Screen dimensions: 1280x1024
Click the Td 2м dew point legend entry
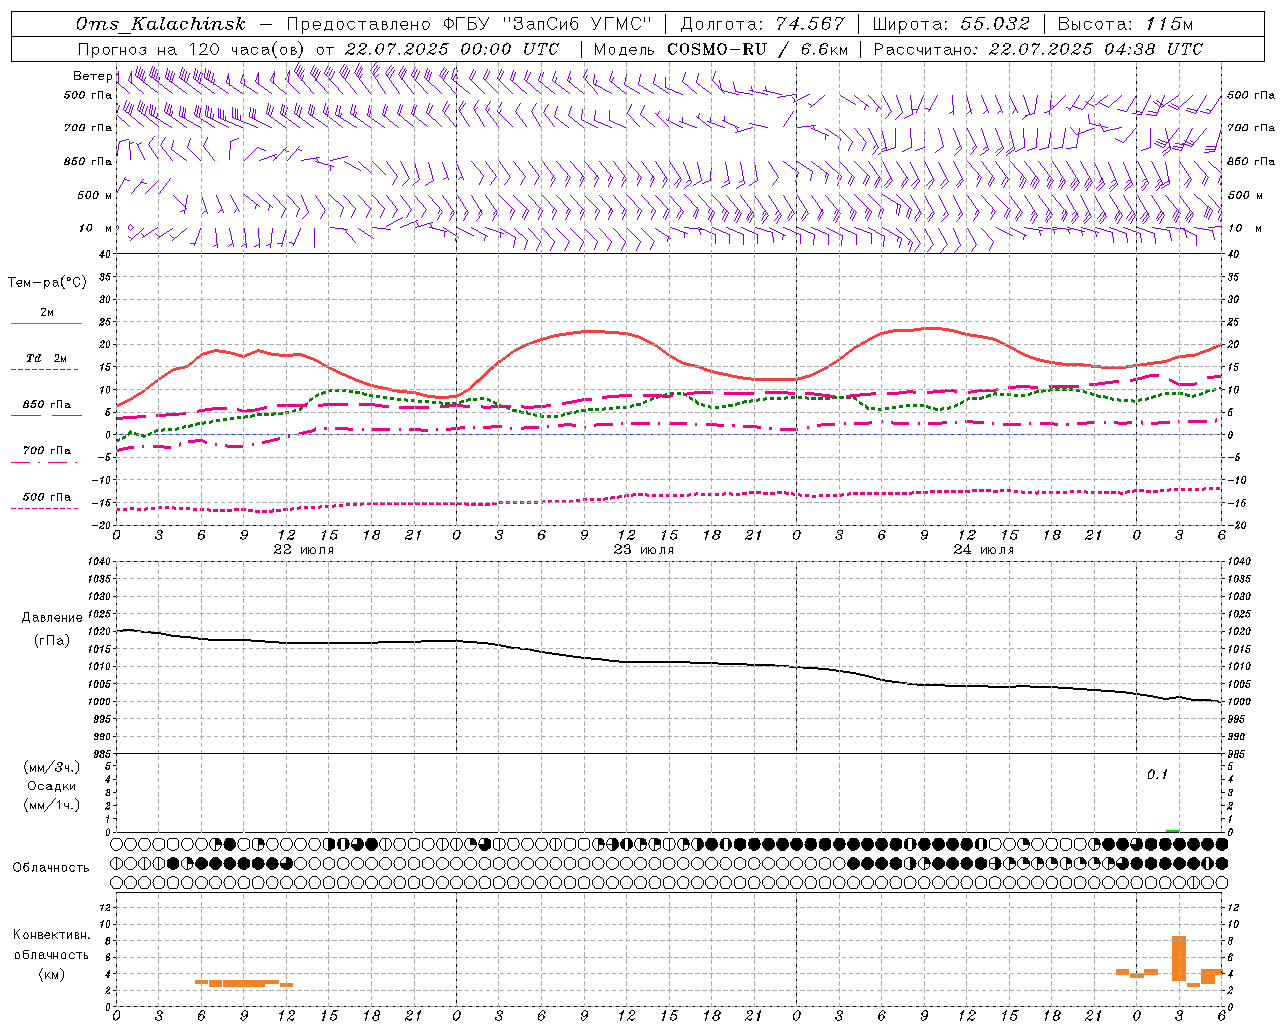coord(47,358)
